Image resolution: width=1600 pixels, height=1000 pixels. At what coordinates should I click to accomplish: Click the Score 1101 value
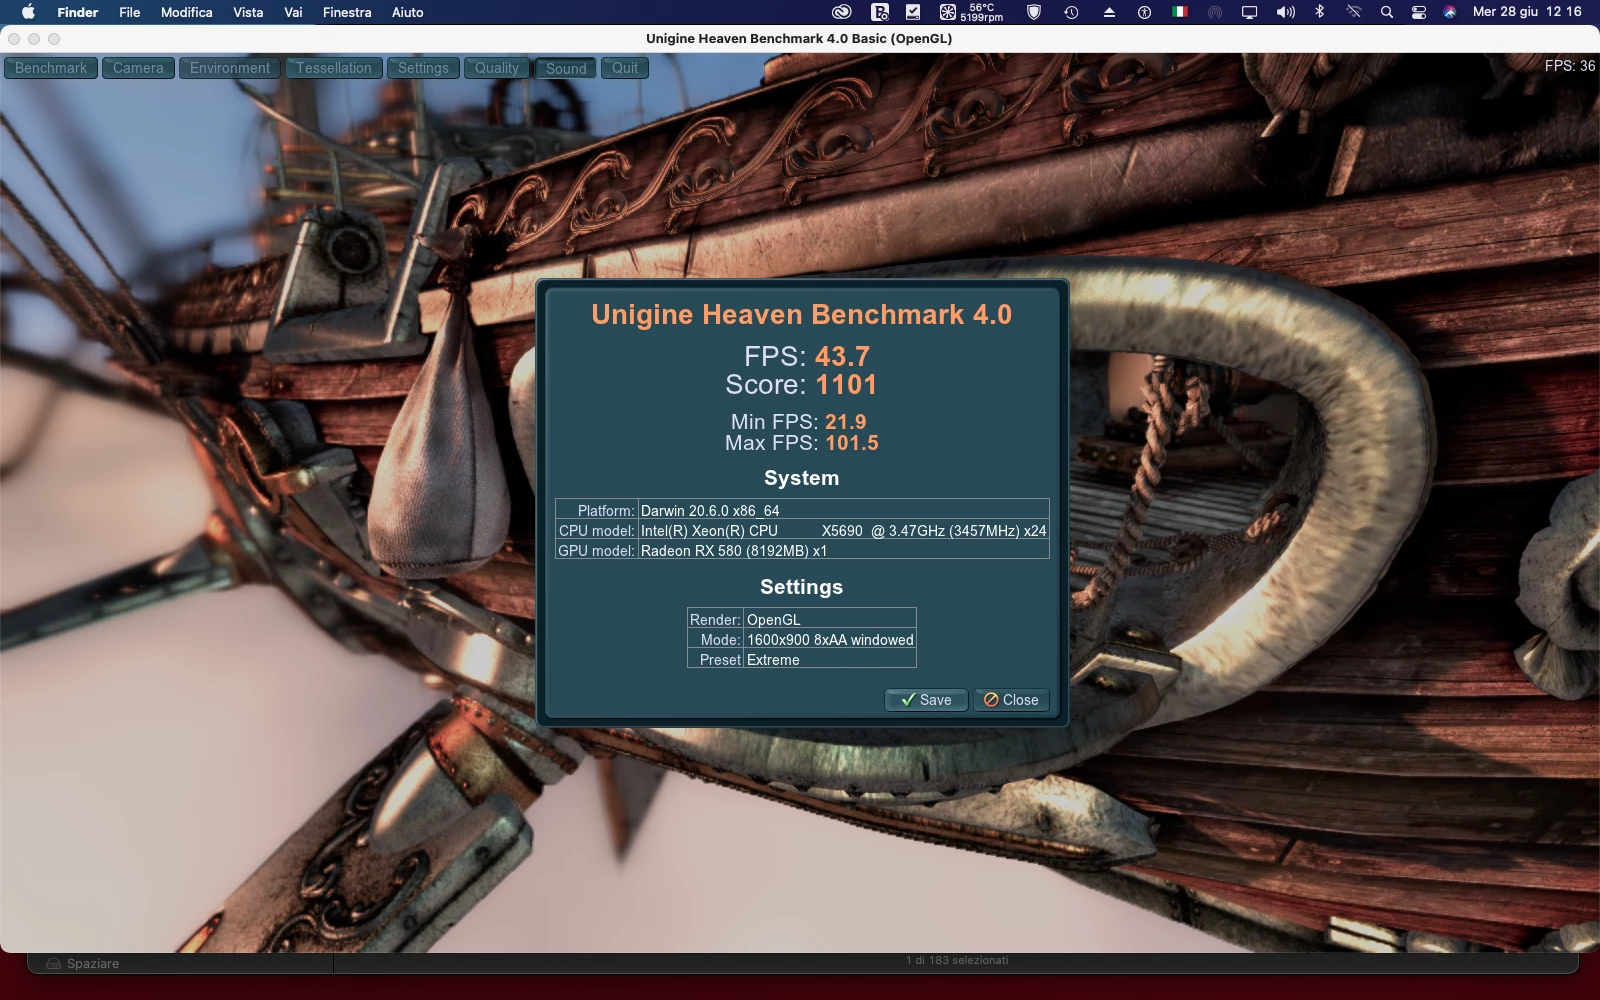click(846, 384)
